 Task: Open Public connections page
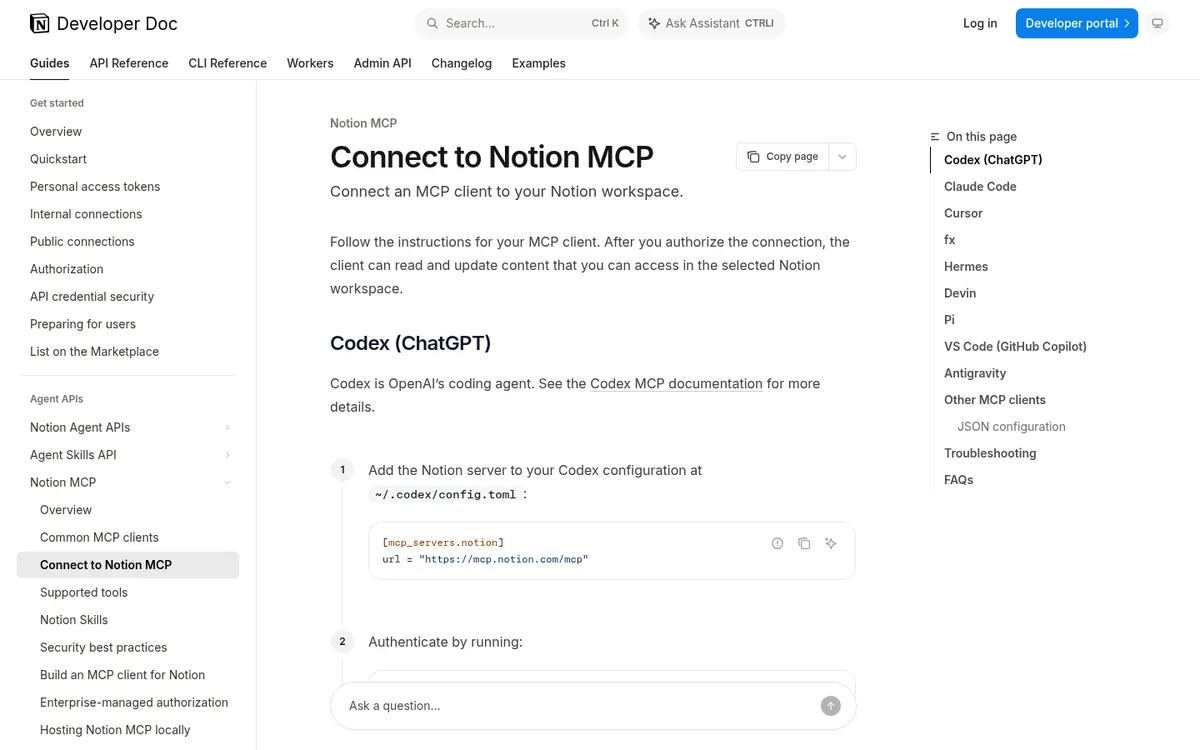pyautogui.click(x=82, y=242)
